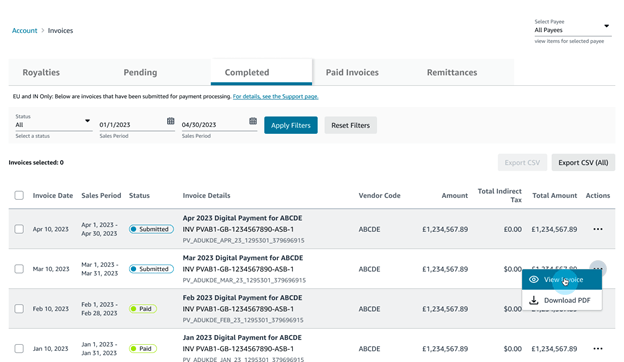
Task: Open actions menu for Jan 10, 2023 invoice
Action: tap(598, 348)
